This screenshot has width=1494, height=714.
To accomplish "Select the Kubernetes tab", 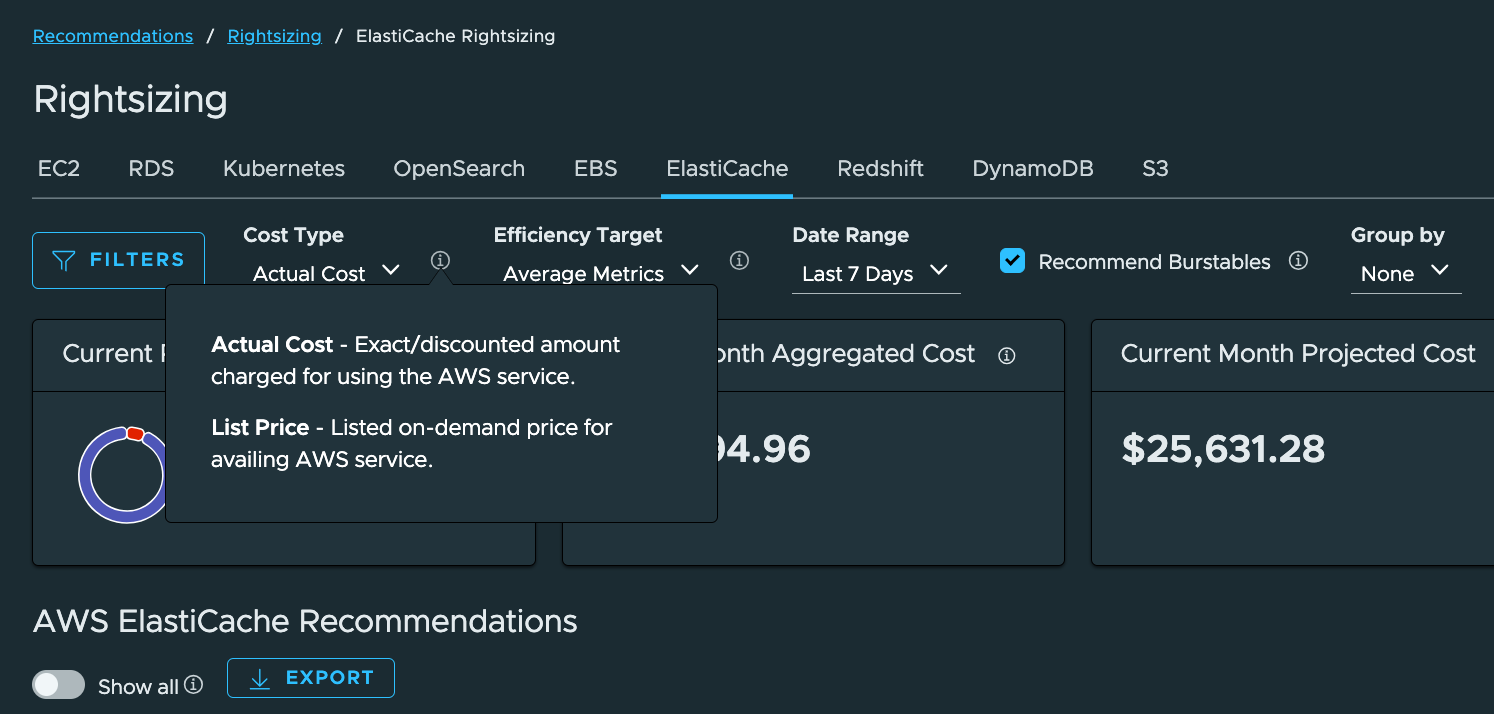I will click(x=283, y=168).
